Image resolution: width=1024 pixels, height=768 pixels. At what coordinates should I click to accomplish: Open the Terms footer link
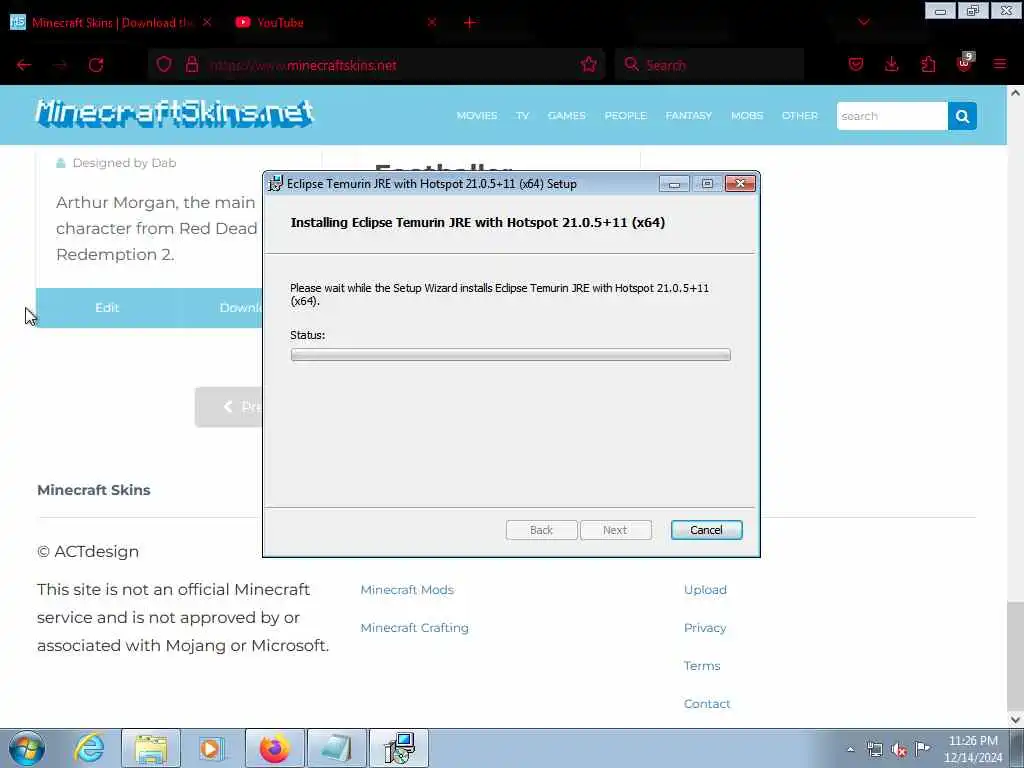pos(701,665)
